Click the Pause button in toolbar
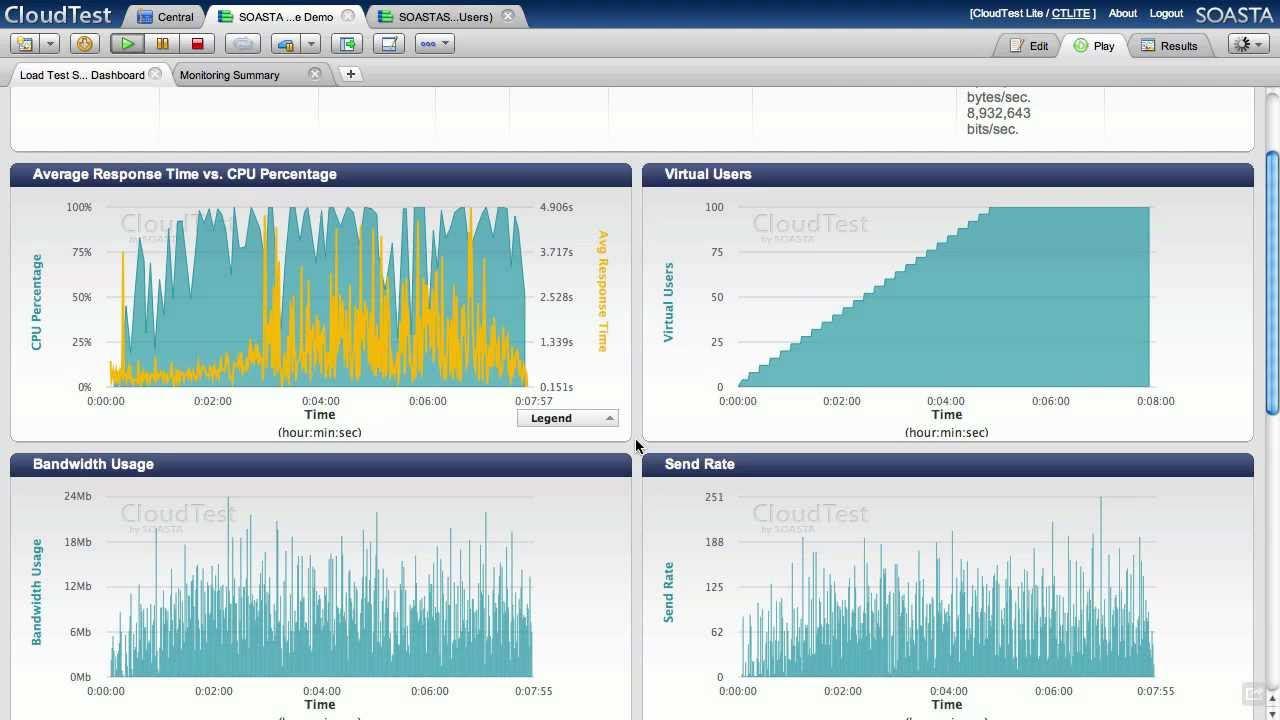This screenshot has height=720, width=1280. 162,44
